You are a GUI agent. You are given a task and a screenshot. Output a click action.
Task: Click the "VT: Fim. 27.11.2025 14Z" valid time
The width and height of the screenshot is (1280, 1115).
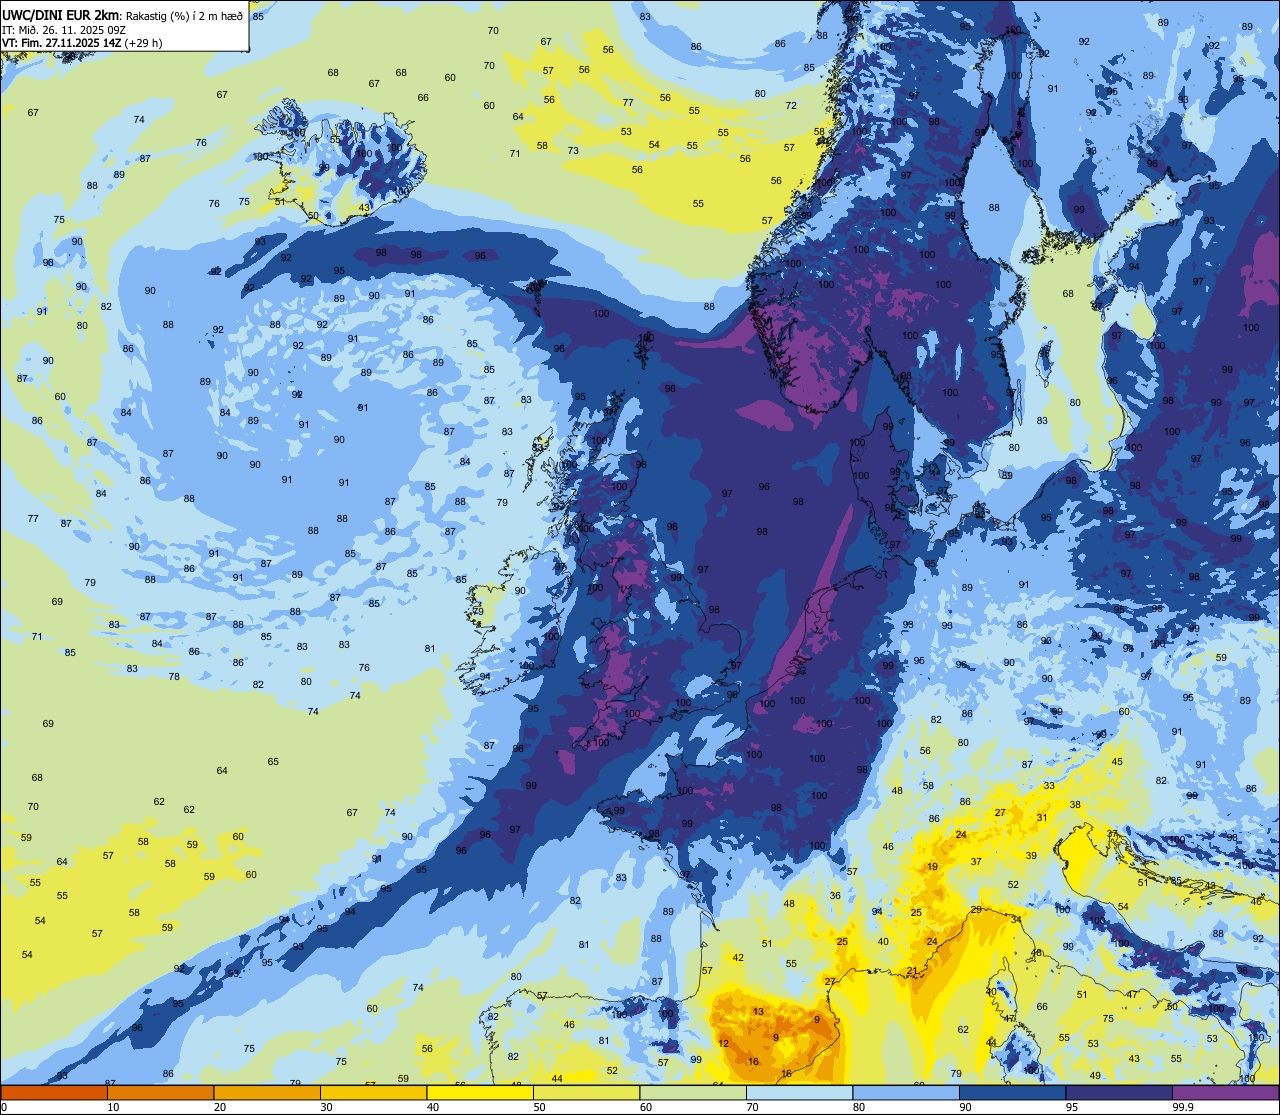[61, 43]
